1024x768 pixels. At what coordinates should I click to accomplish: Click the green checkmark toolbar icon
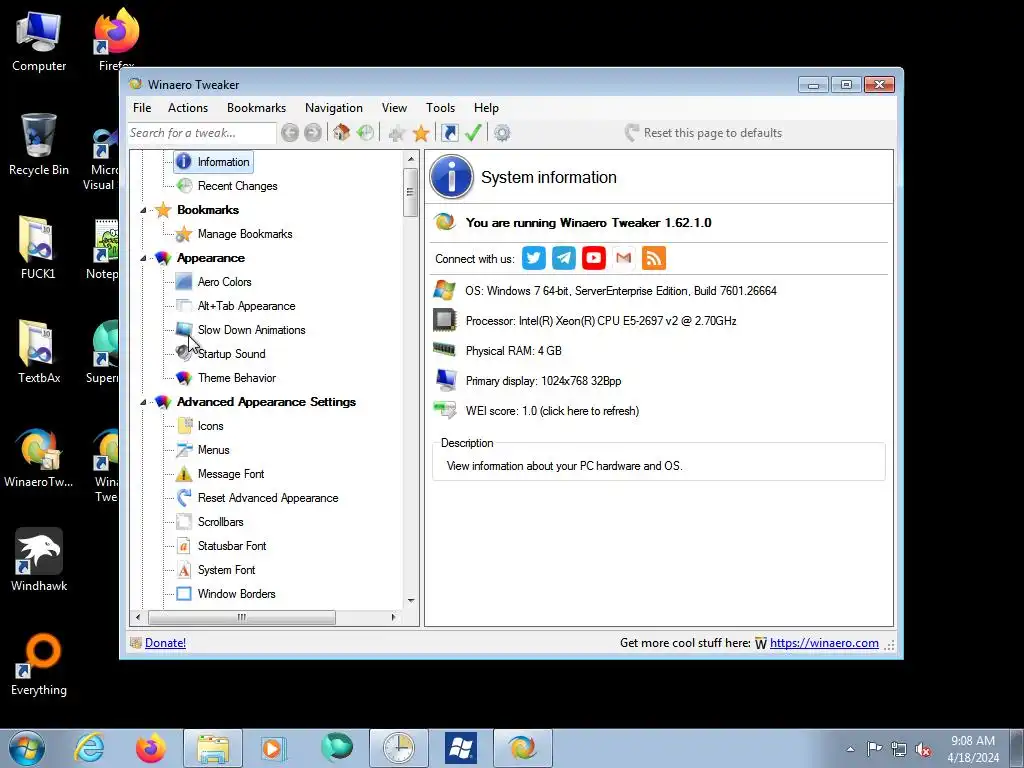[473, 133]
